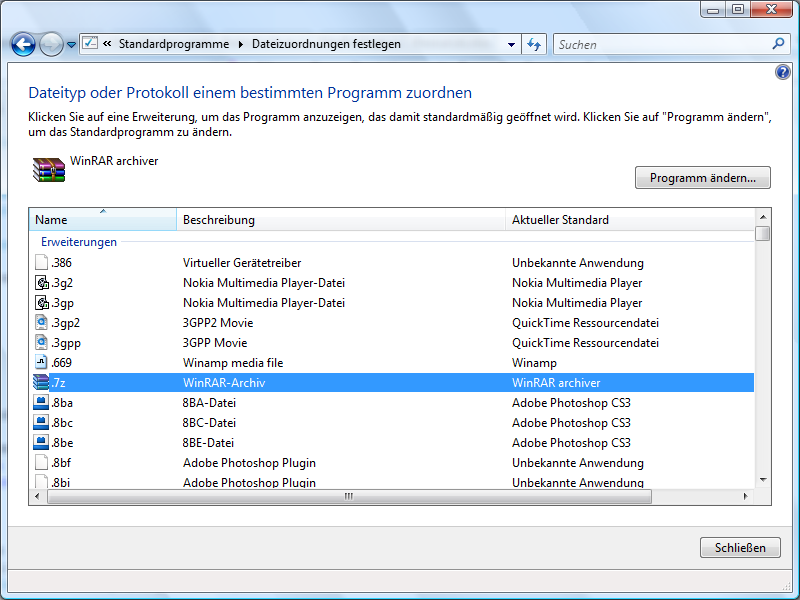
Task: Click 'QuickTime Ressourcendatei' in the .3gp2 row
Action: click(x=585, y=322)
